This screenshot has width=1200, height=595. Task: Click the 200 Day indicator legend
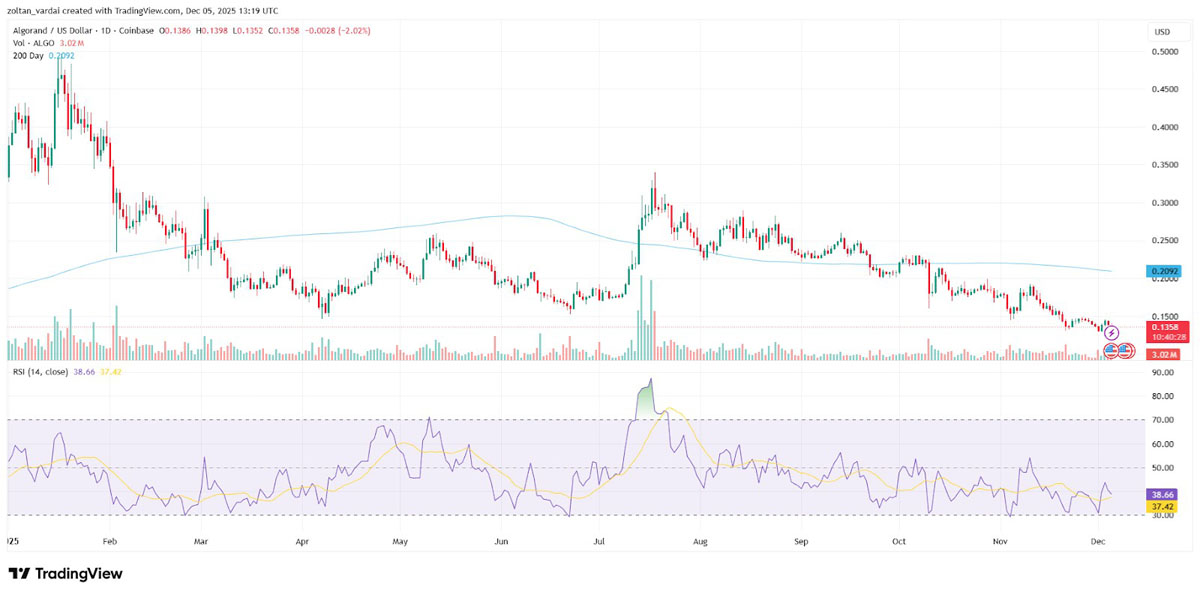26,56
